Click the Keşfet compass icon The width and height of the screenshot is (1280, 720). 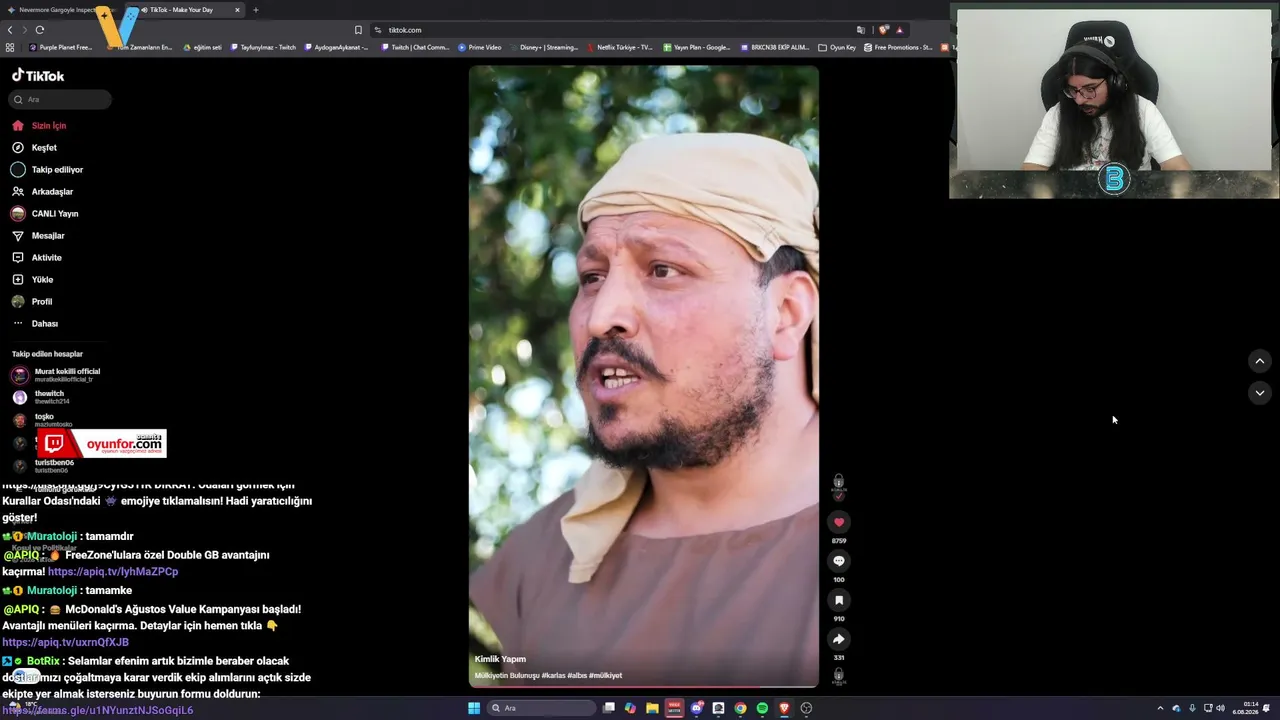coord(18,148)
